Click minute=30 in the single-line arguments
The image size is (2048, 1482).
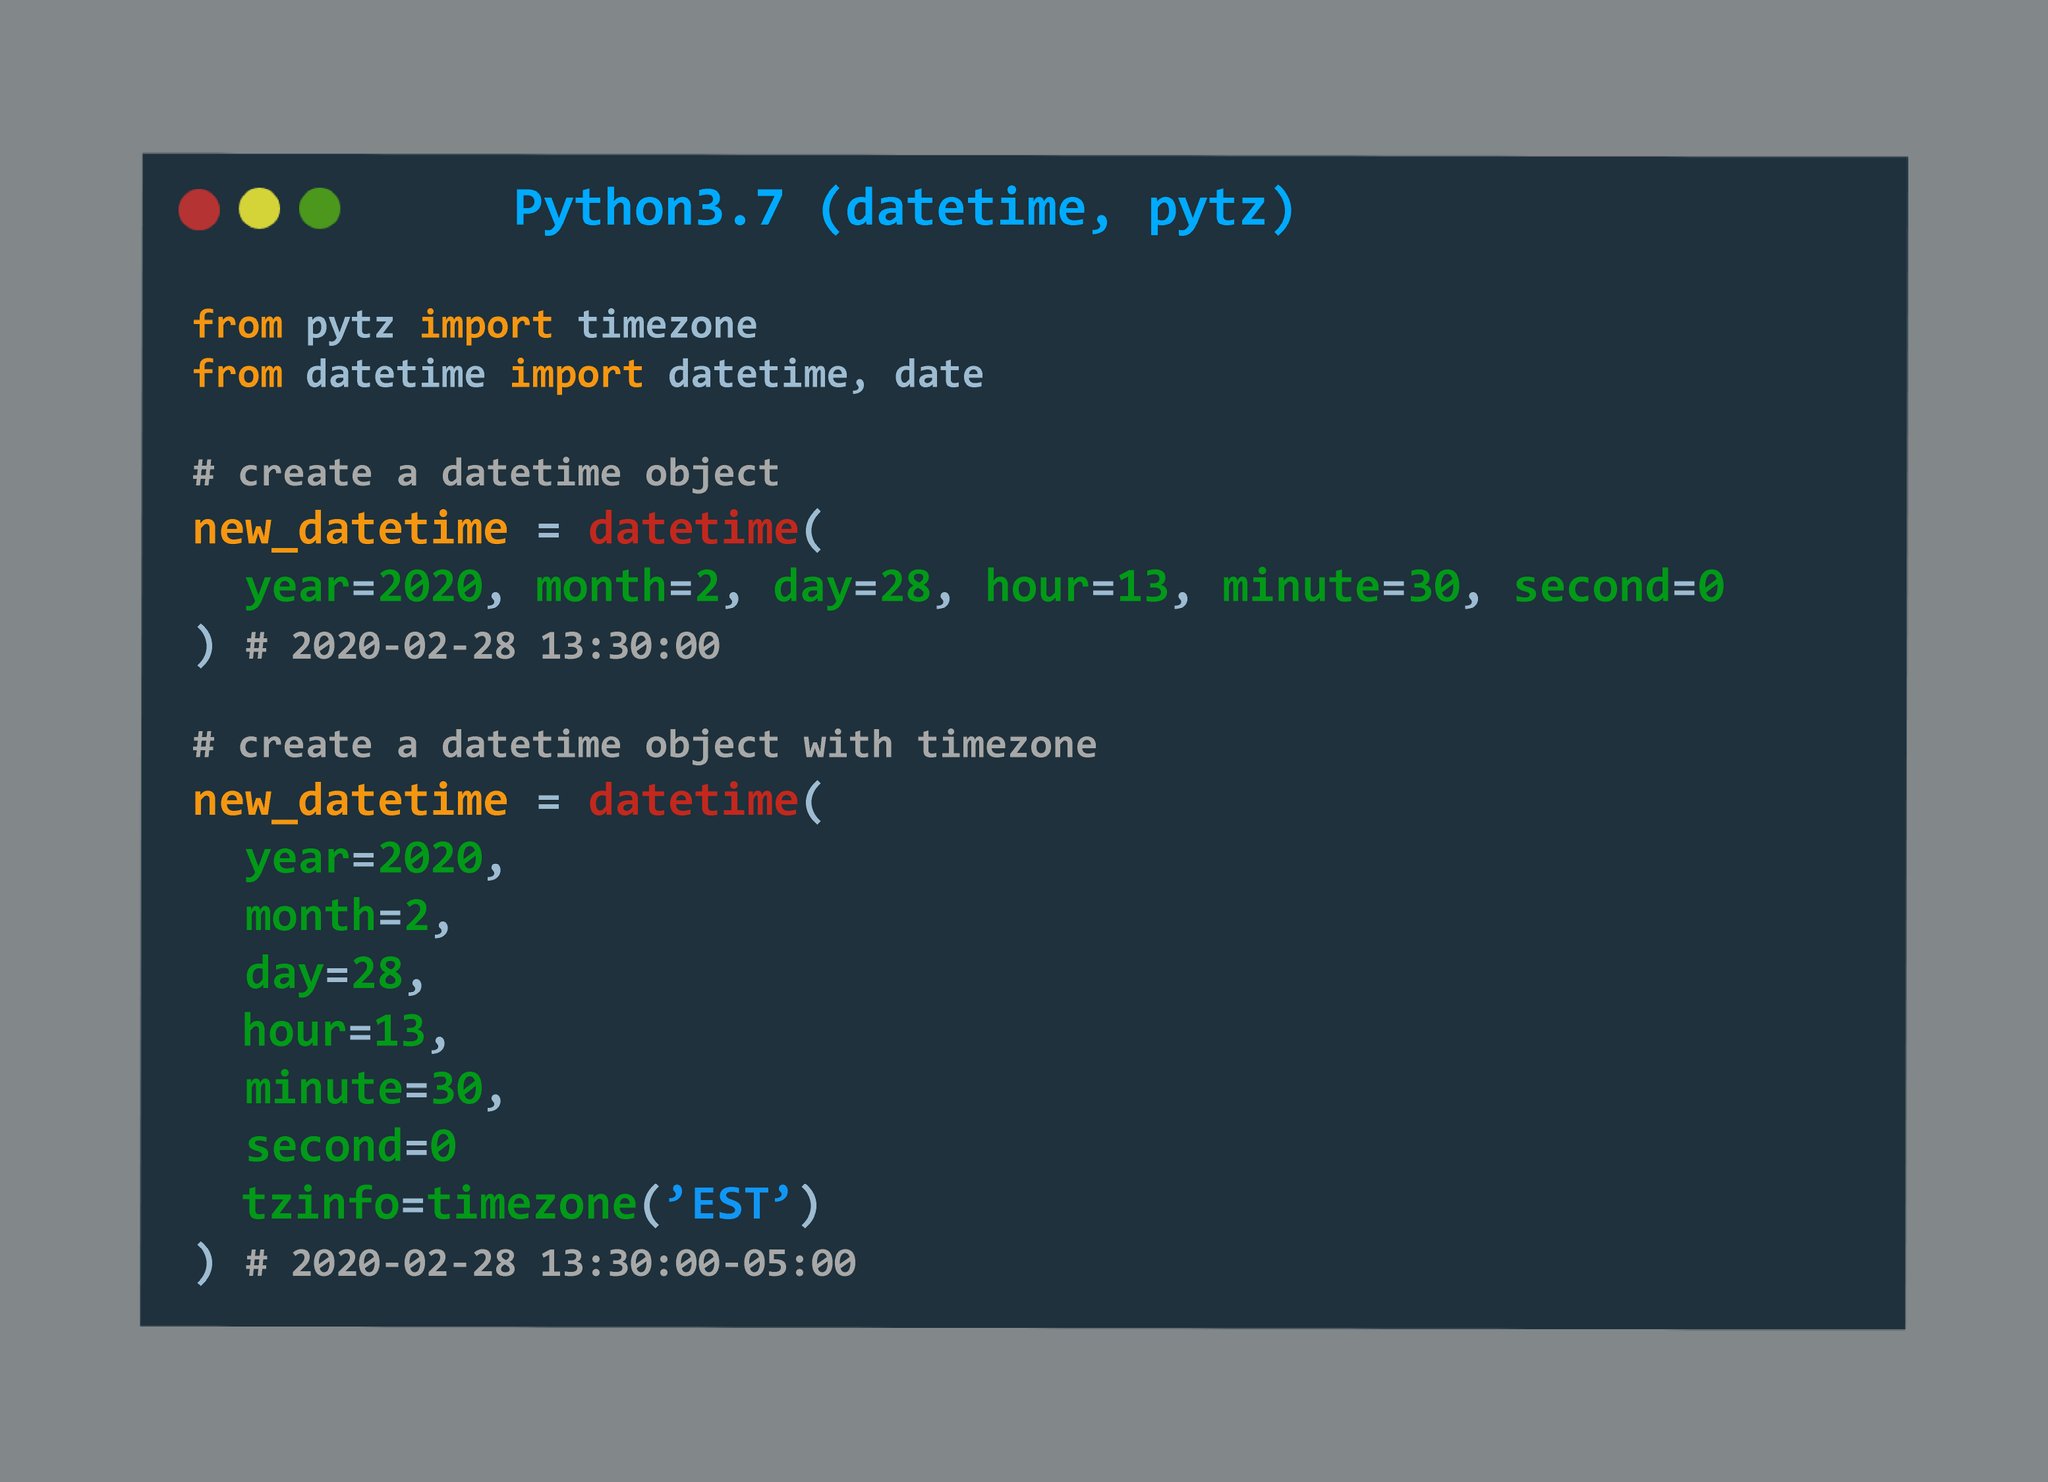click(x=1341, y=587)
